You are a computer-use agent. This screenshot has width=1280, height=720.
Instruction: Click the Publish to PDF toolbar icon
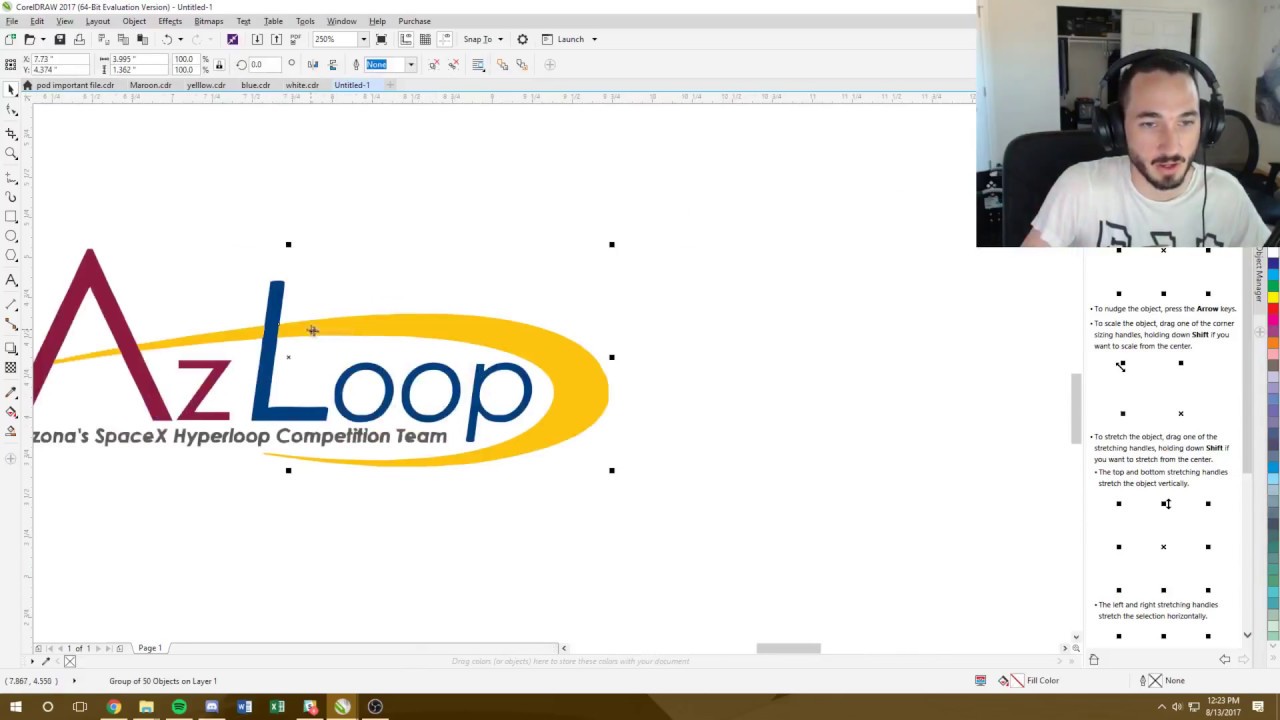(x=294, y=39)
